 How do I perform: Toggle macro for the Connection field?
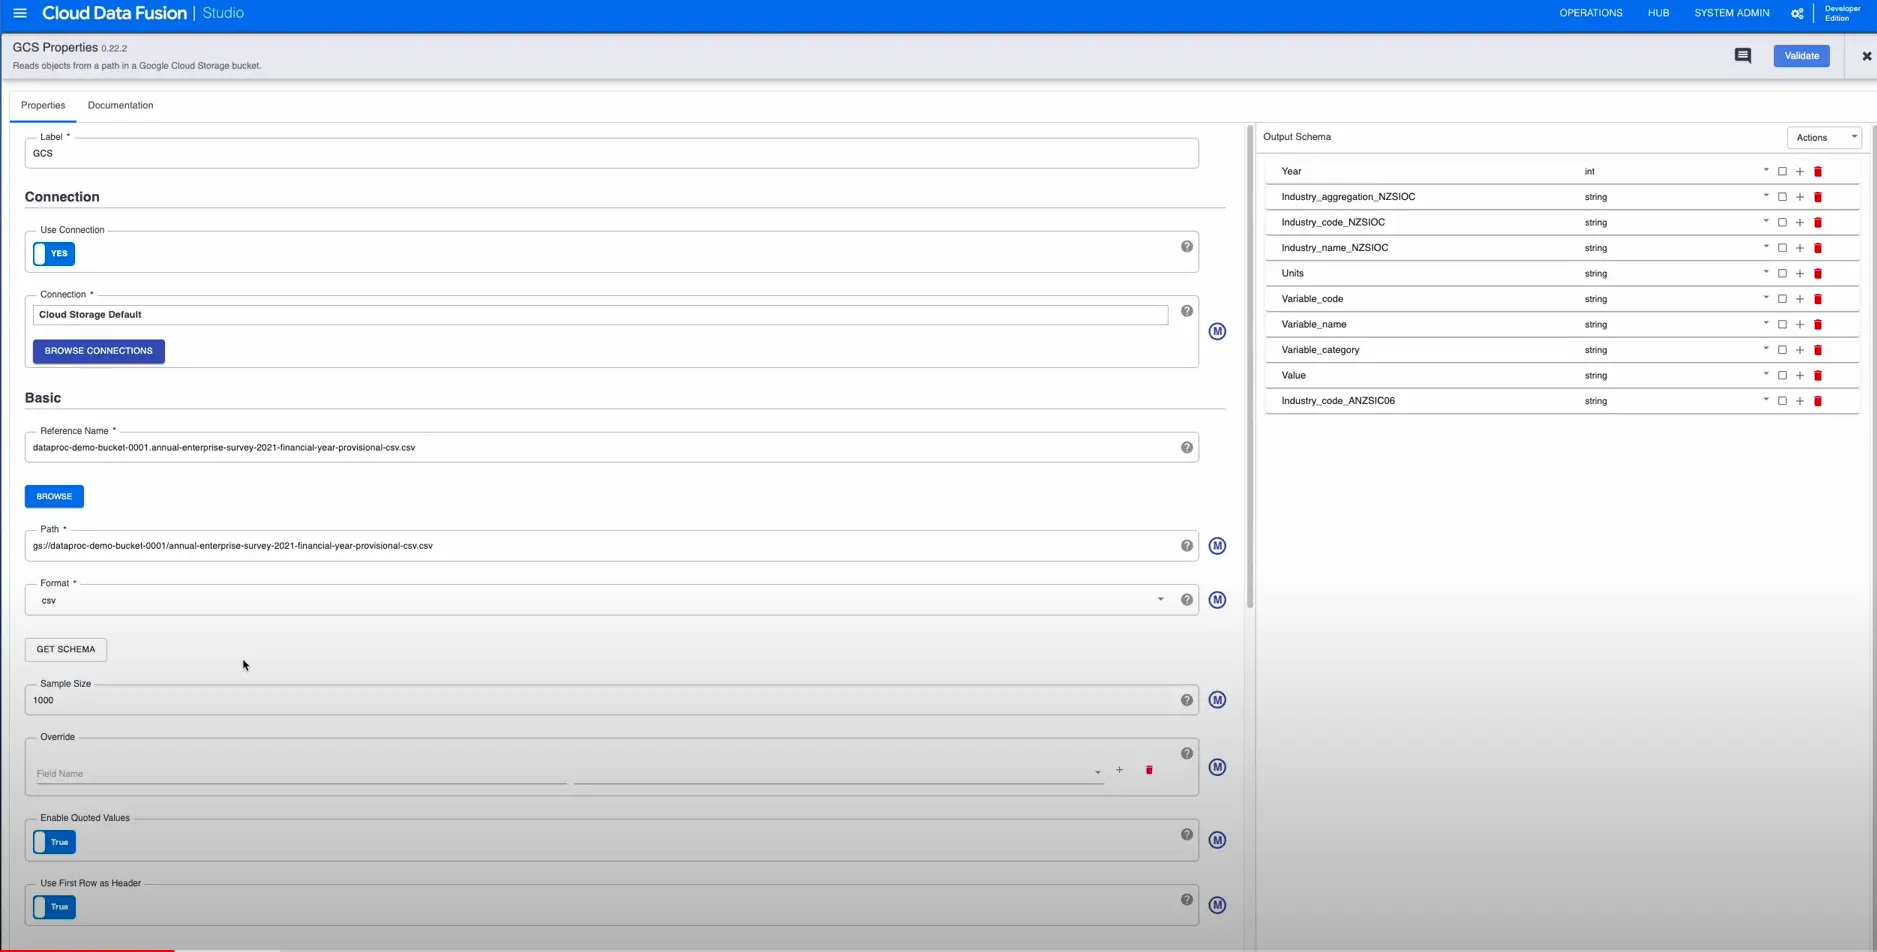click(1217, 331)
